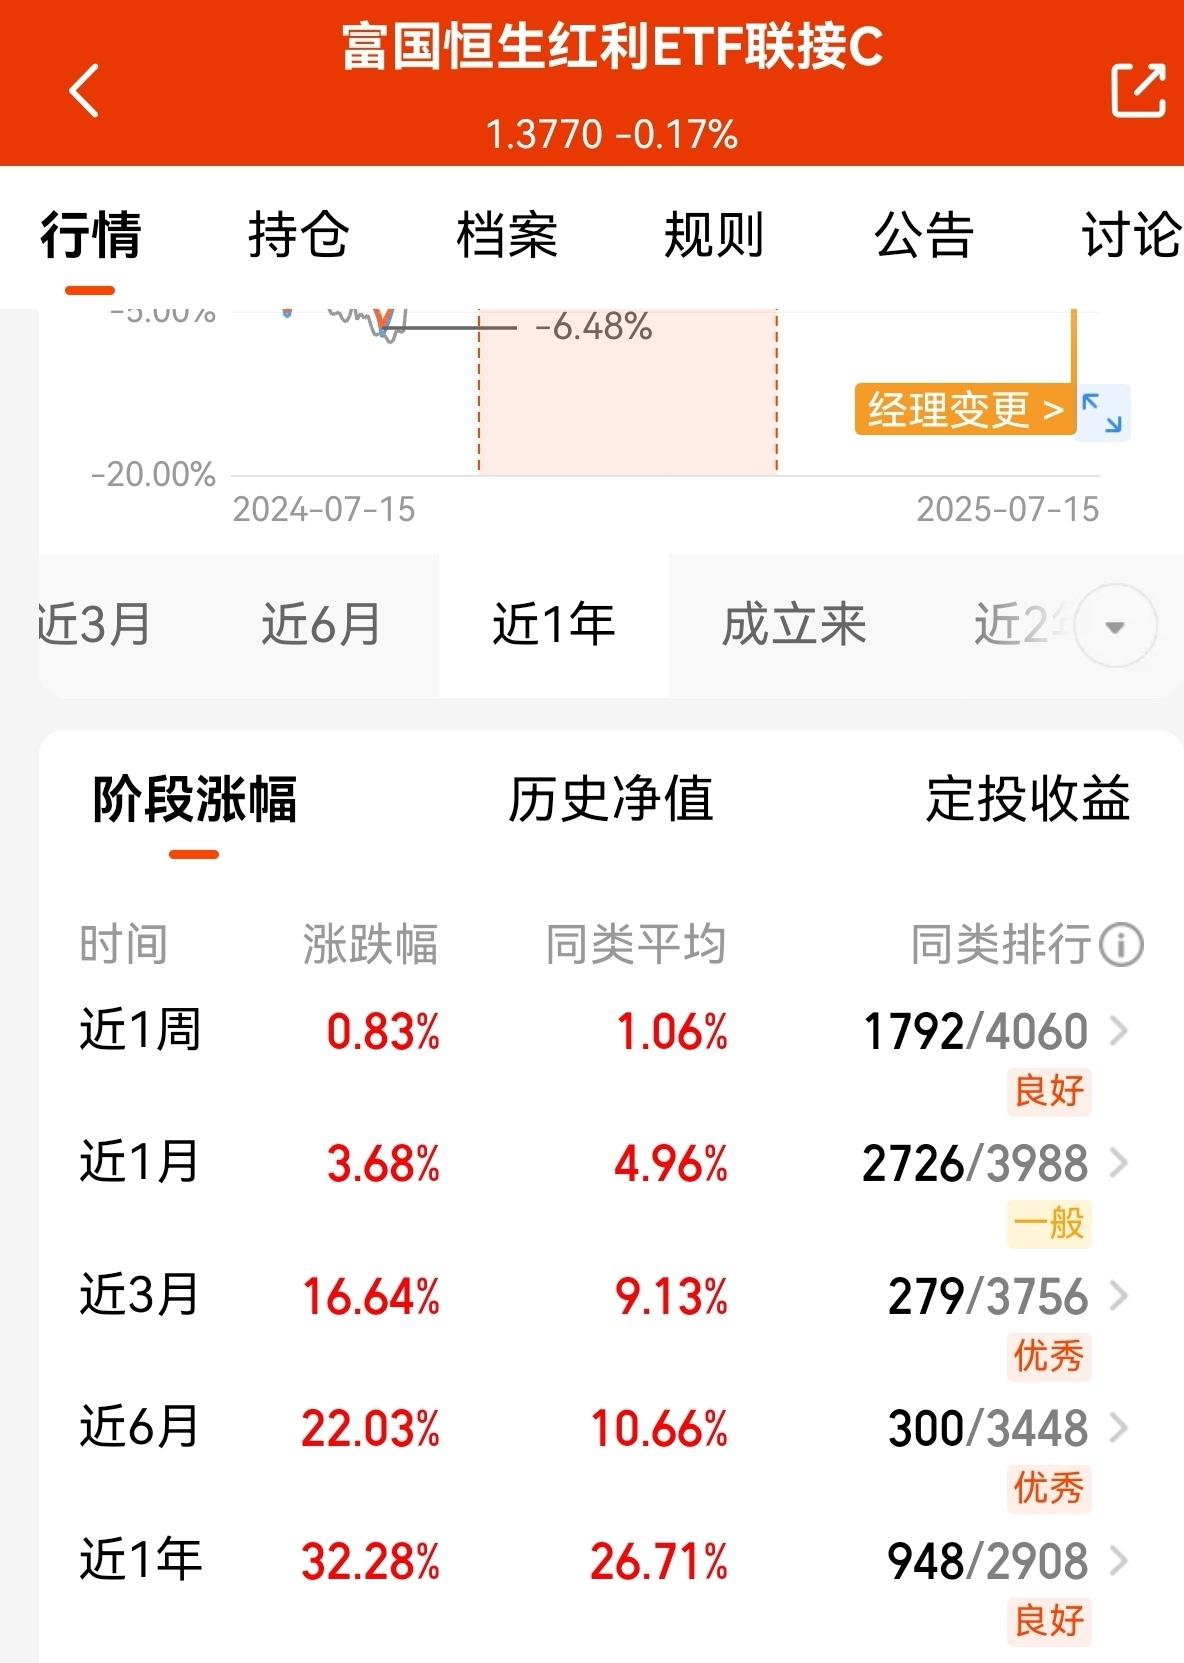
Task: Tap the 1792/4060 ranking
Action: [975, 1032]
